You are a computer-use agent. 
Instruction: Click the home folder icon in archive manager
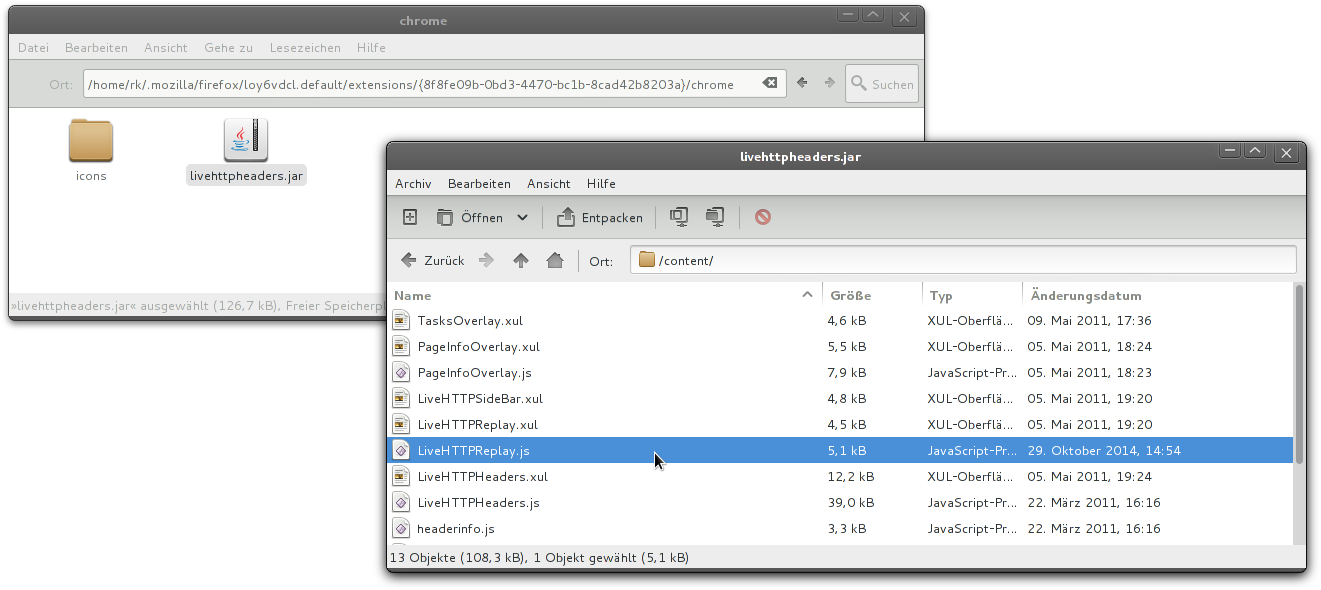point(555,260)
